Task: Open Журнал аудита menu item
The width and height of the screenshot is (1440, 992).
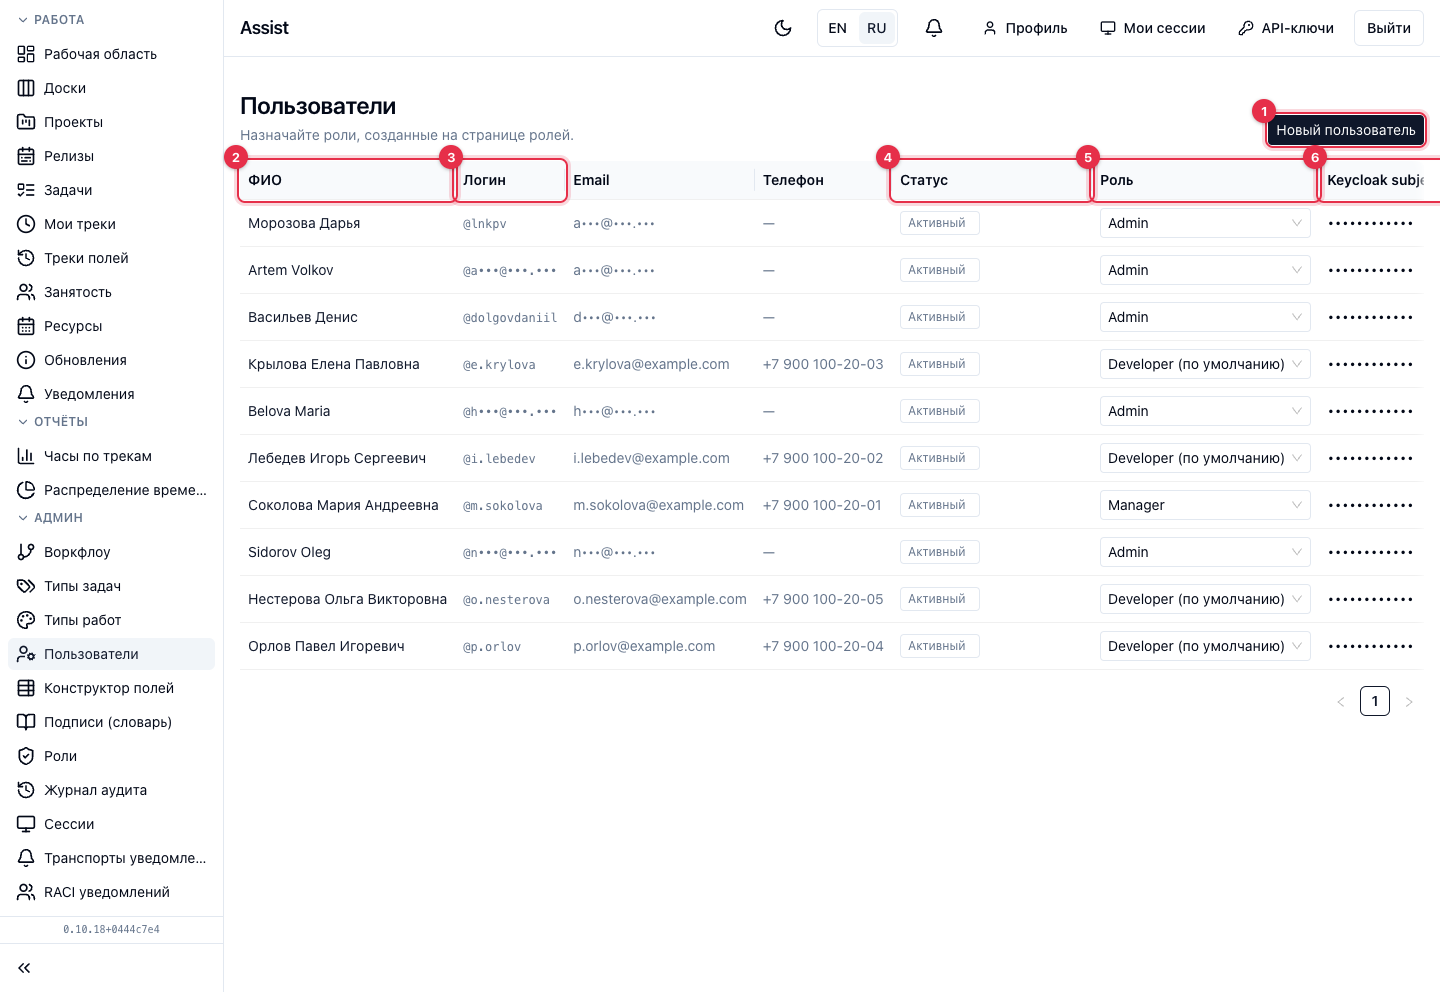Action: coord(111,790)
